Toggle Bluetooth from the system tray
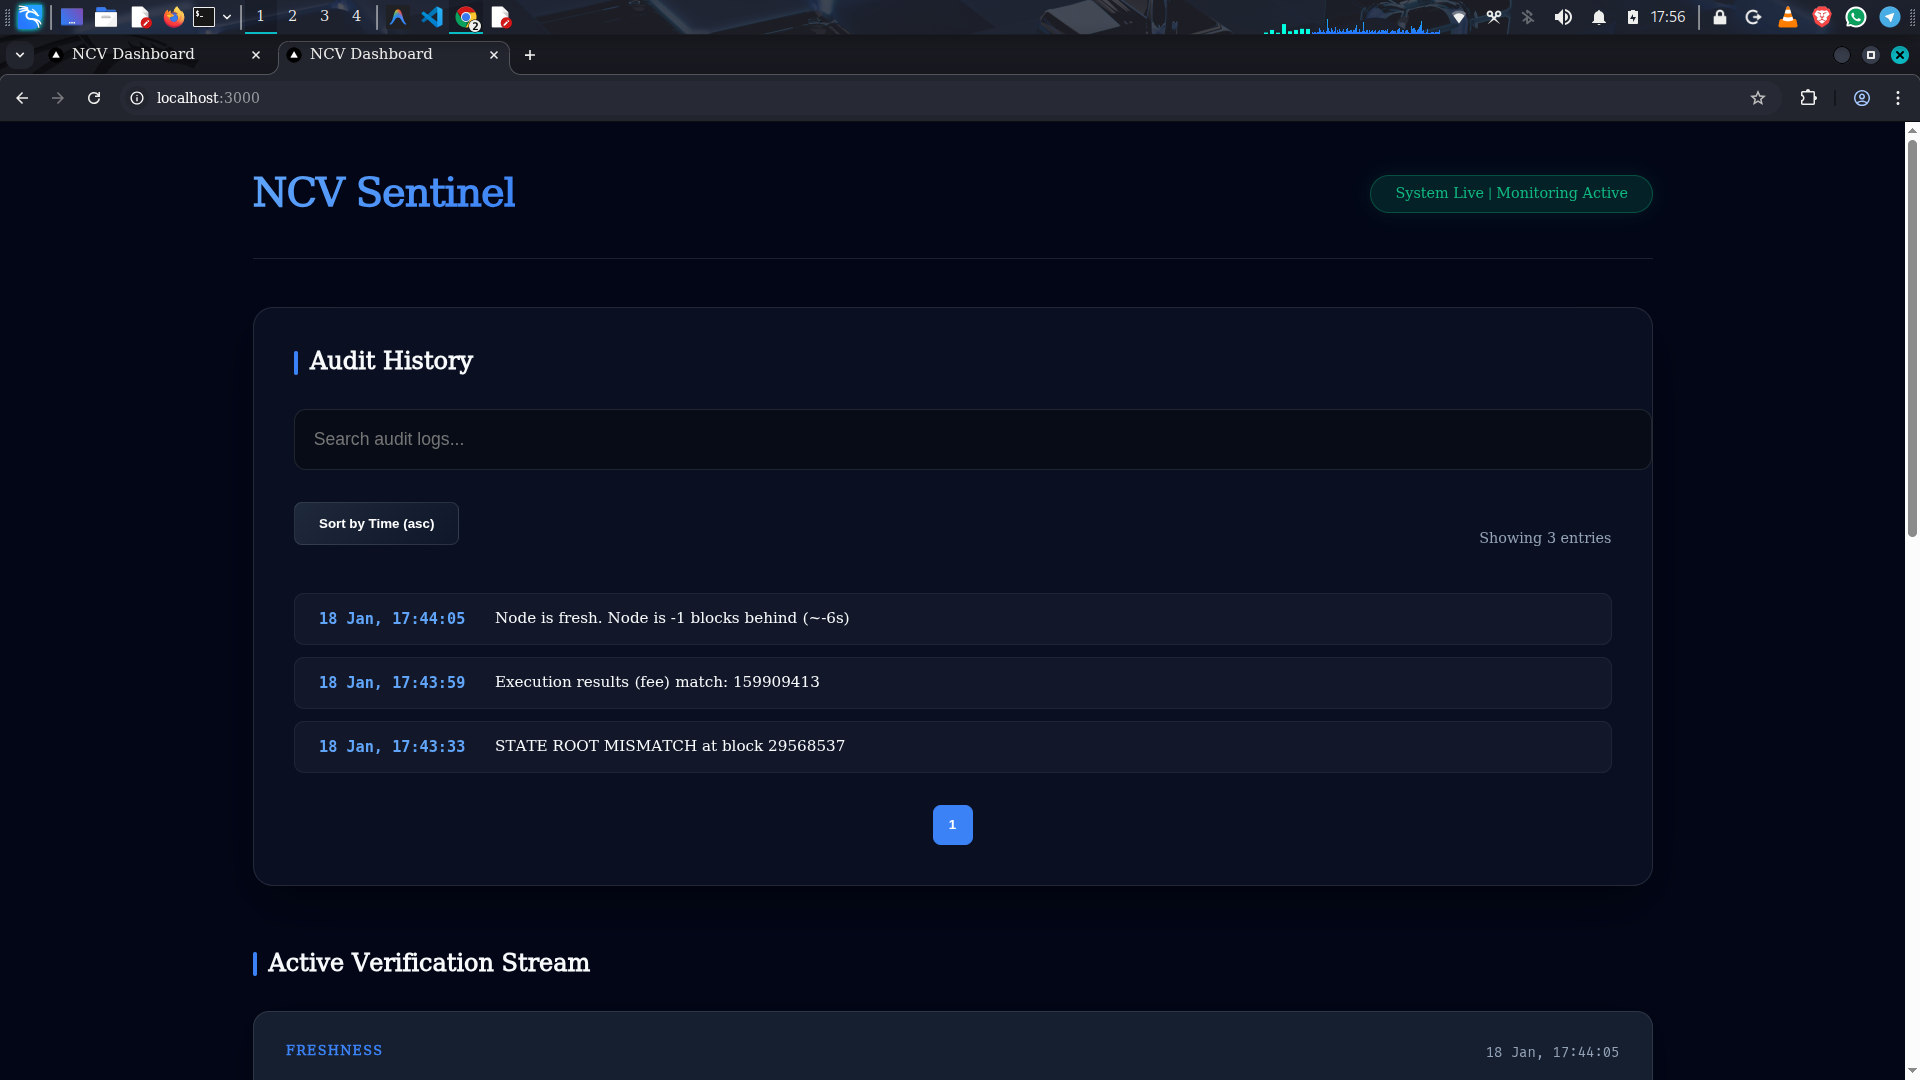This screenshot has width=1920, height=1080. (1527, 17)
